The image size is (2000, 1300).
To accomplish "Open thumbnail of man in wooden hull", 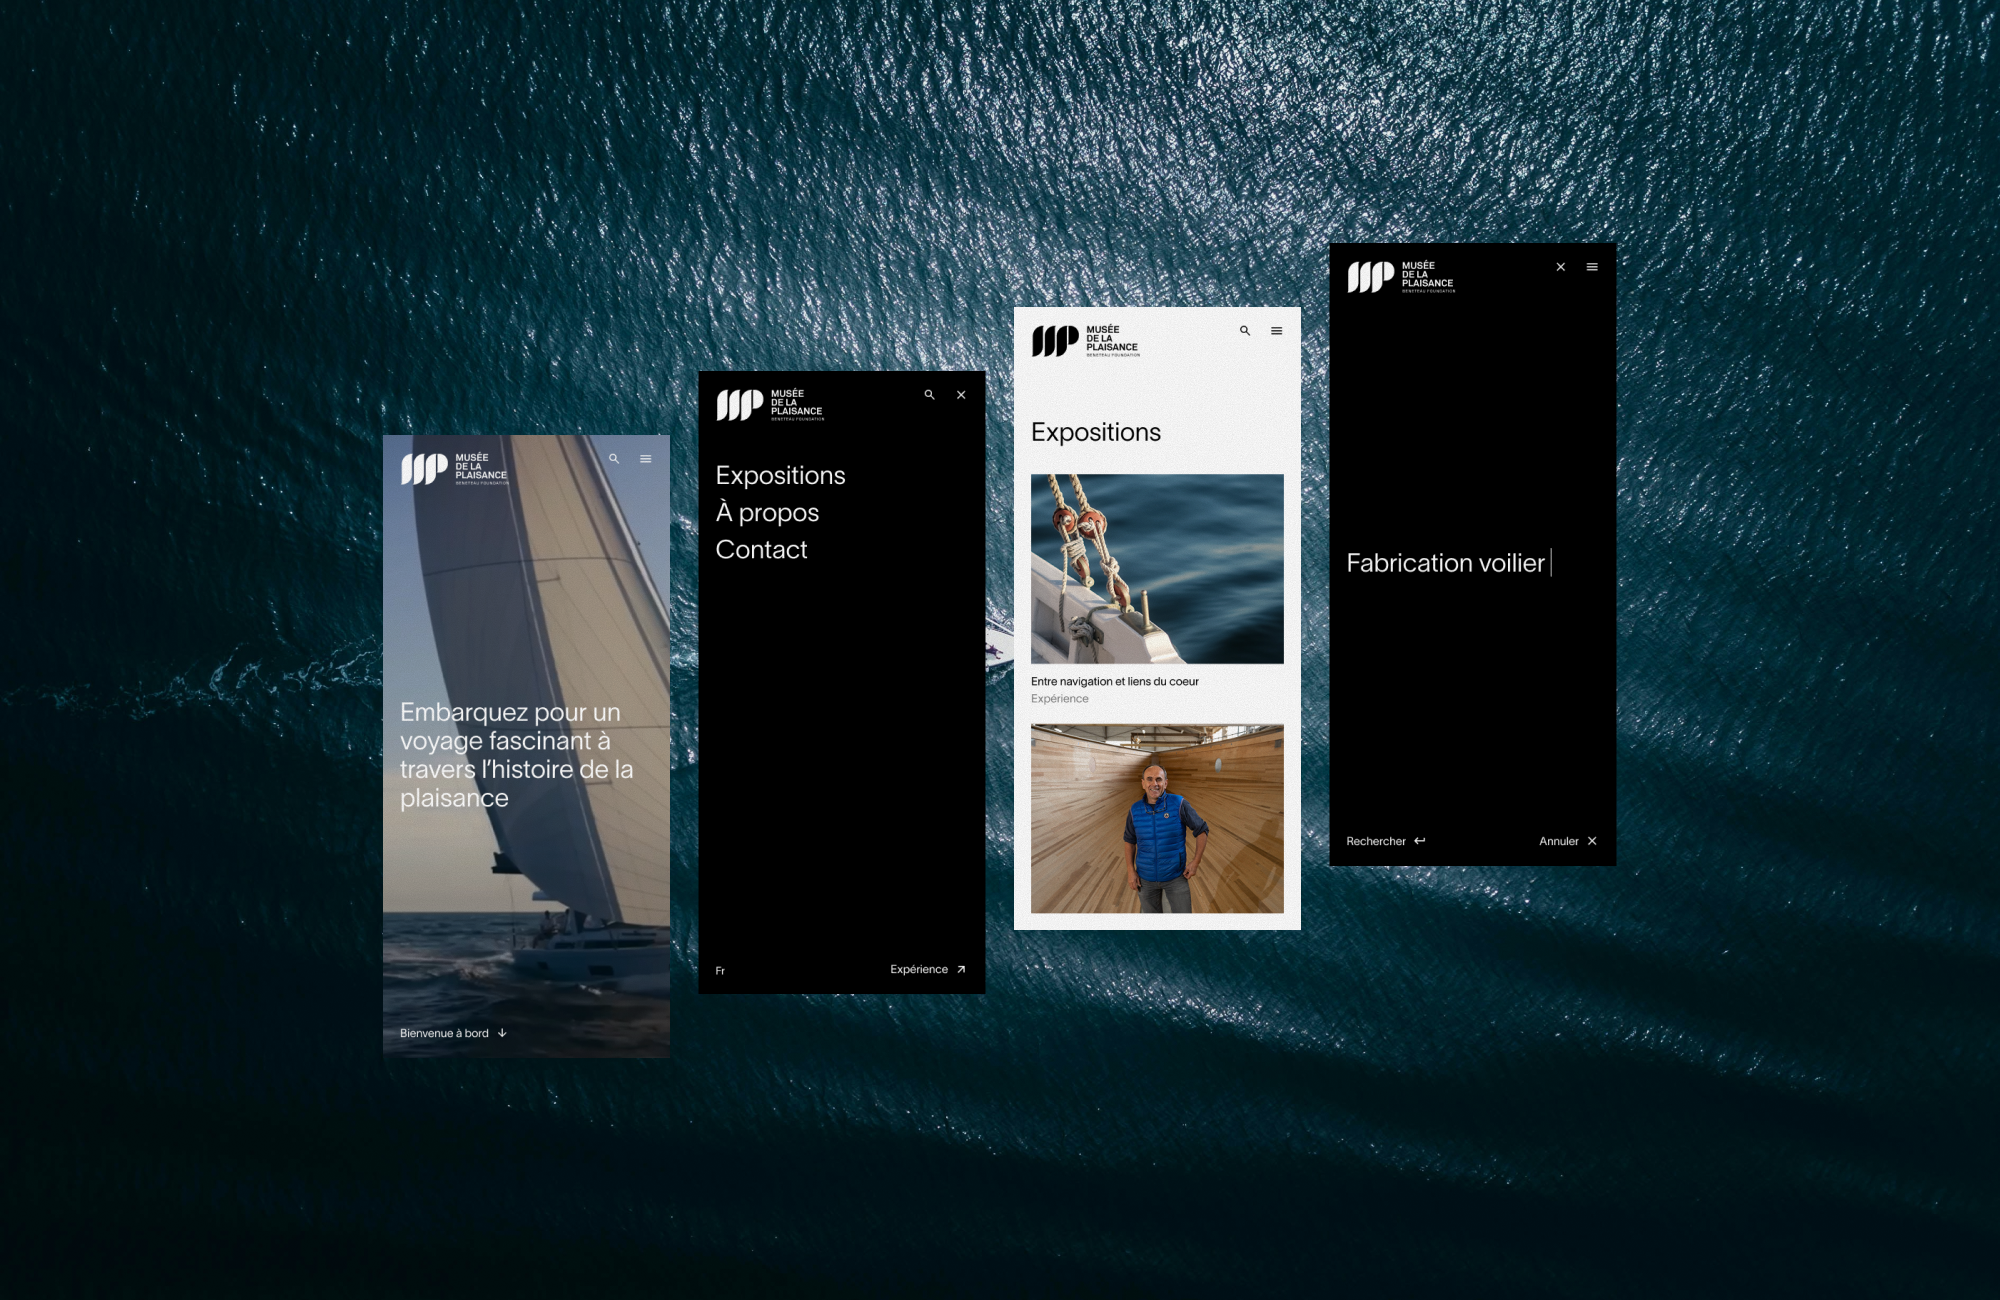I will click(1157, 818).
